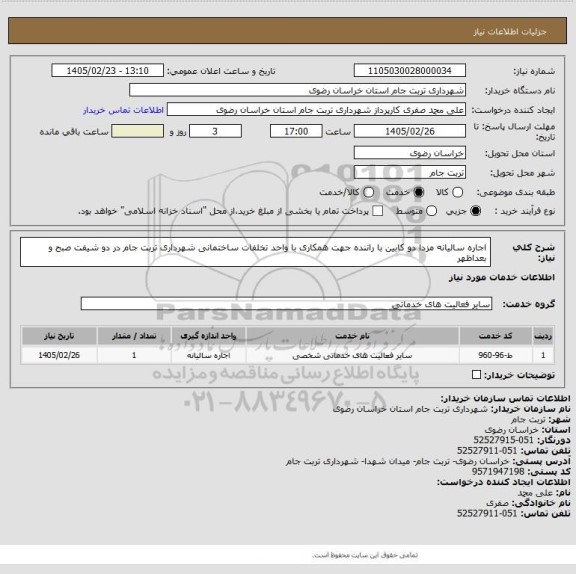This screenshot has height=574, width=576.
Task: Click the announcement date field 1405/02/23 - 13:10
Action: tap(108, 71)
